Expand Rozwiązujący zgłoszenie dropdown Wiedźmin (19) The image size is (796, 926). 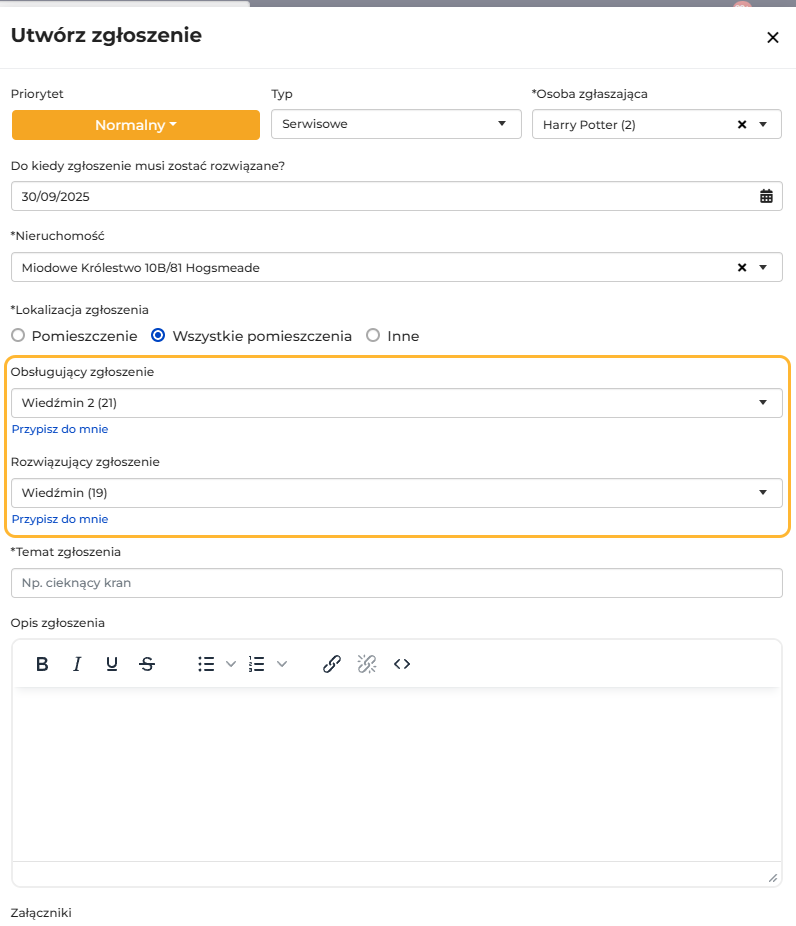(397, 493)
